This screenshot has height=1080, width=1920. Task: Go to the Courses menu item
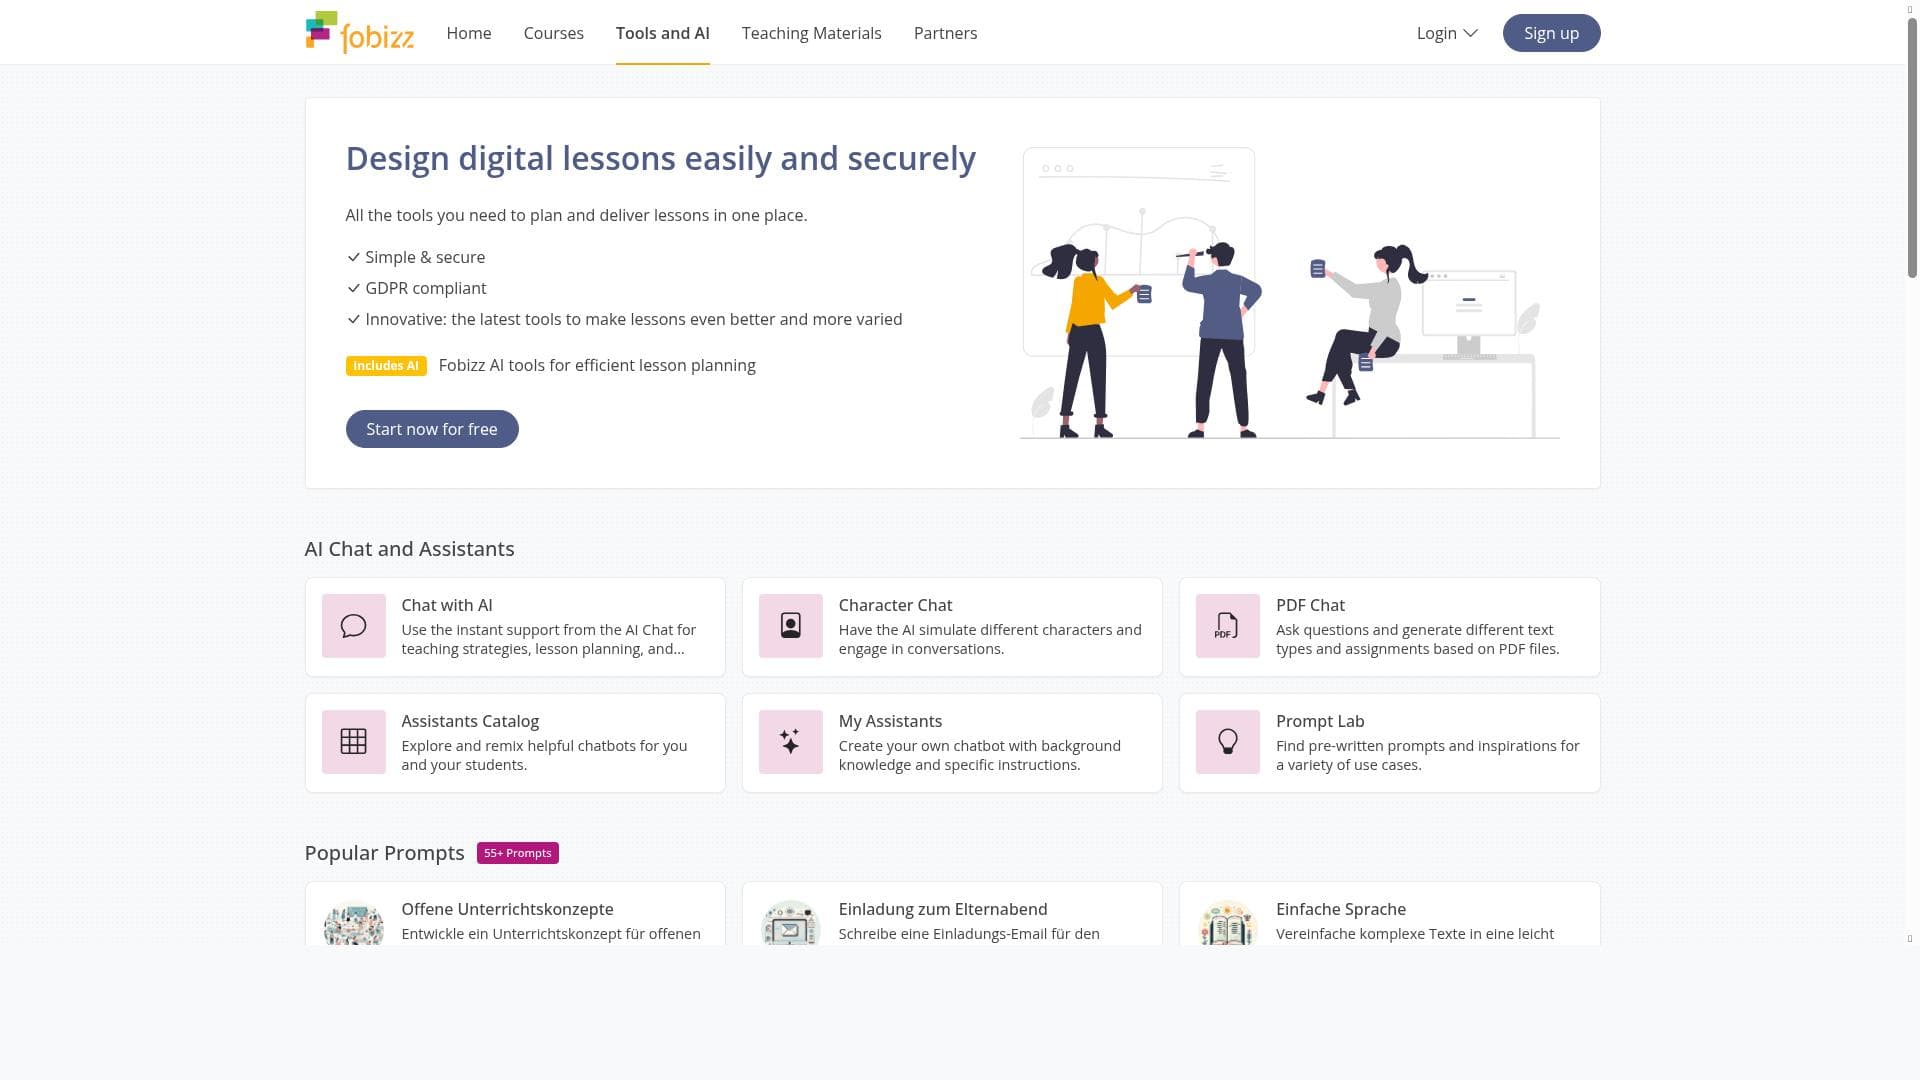(x=553, y=33)
